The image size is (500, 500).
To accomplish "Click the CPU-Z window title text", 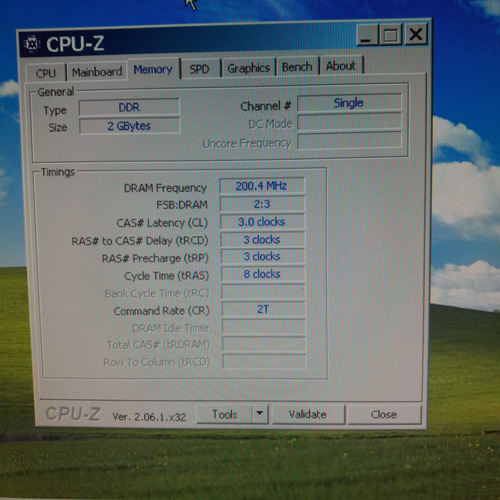I will point(75,44).
